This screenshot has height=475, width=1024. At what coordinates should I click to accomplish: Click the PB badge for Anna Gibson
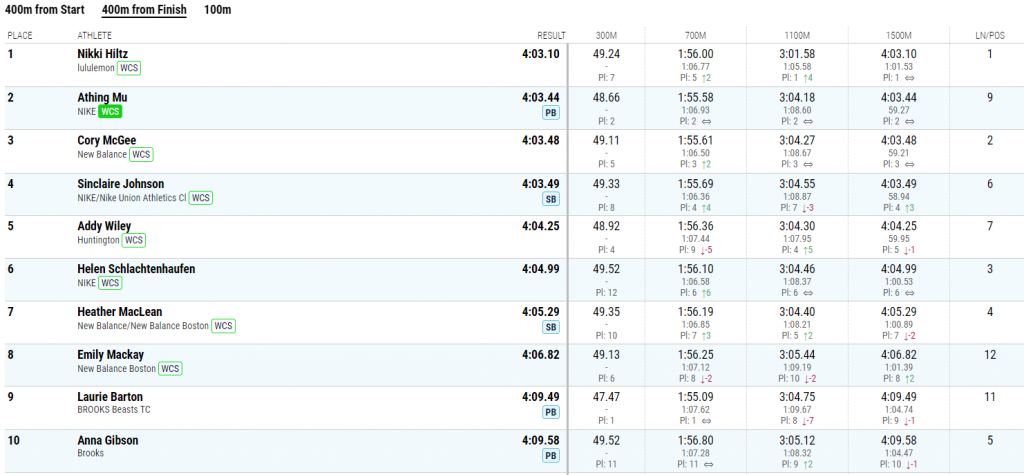(x=551, y=455)
